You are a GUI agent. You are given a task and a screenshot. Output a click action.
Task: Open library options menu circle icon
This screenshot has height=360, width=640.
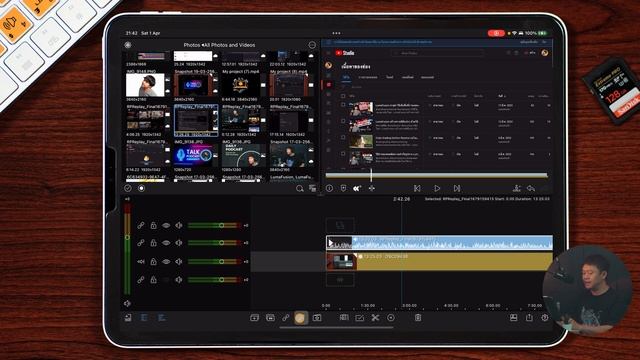tap(312, 45)
